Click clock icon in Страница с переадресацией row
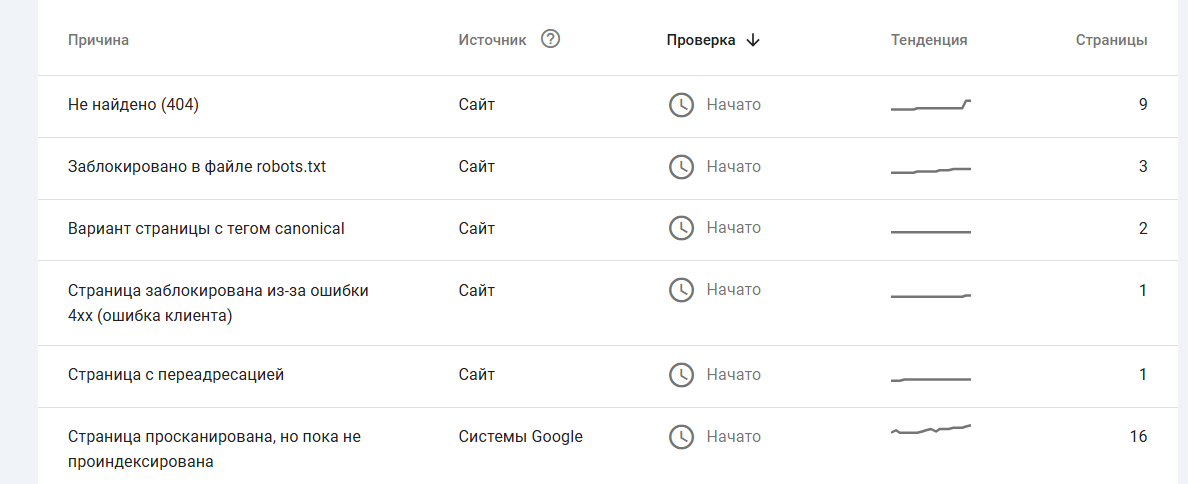The width and height of the screenshot is (1188, 484). pyautogui.click(x=681, y=375)
